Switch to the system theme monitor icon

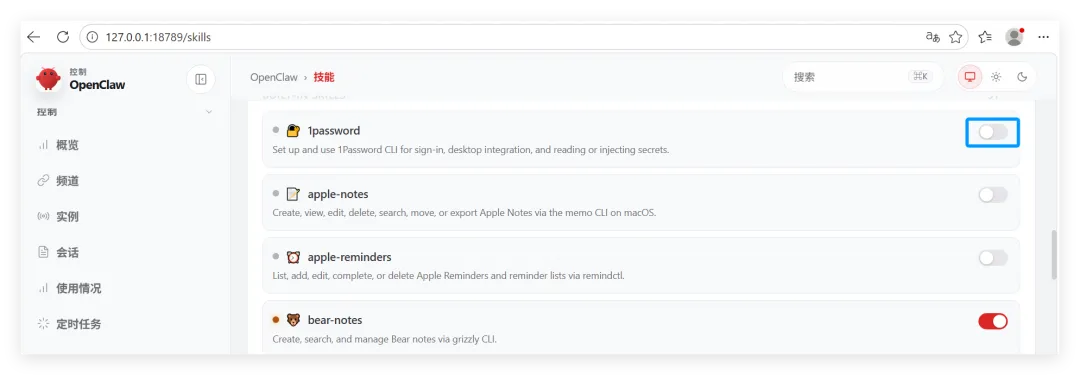pos(970,77)
